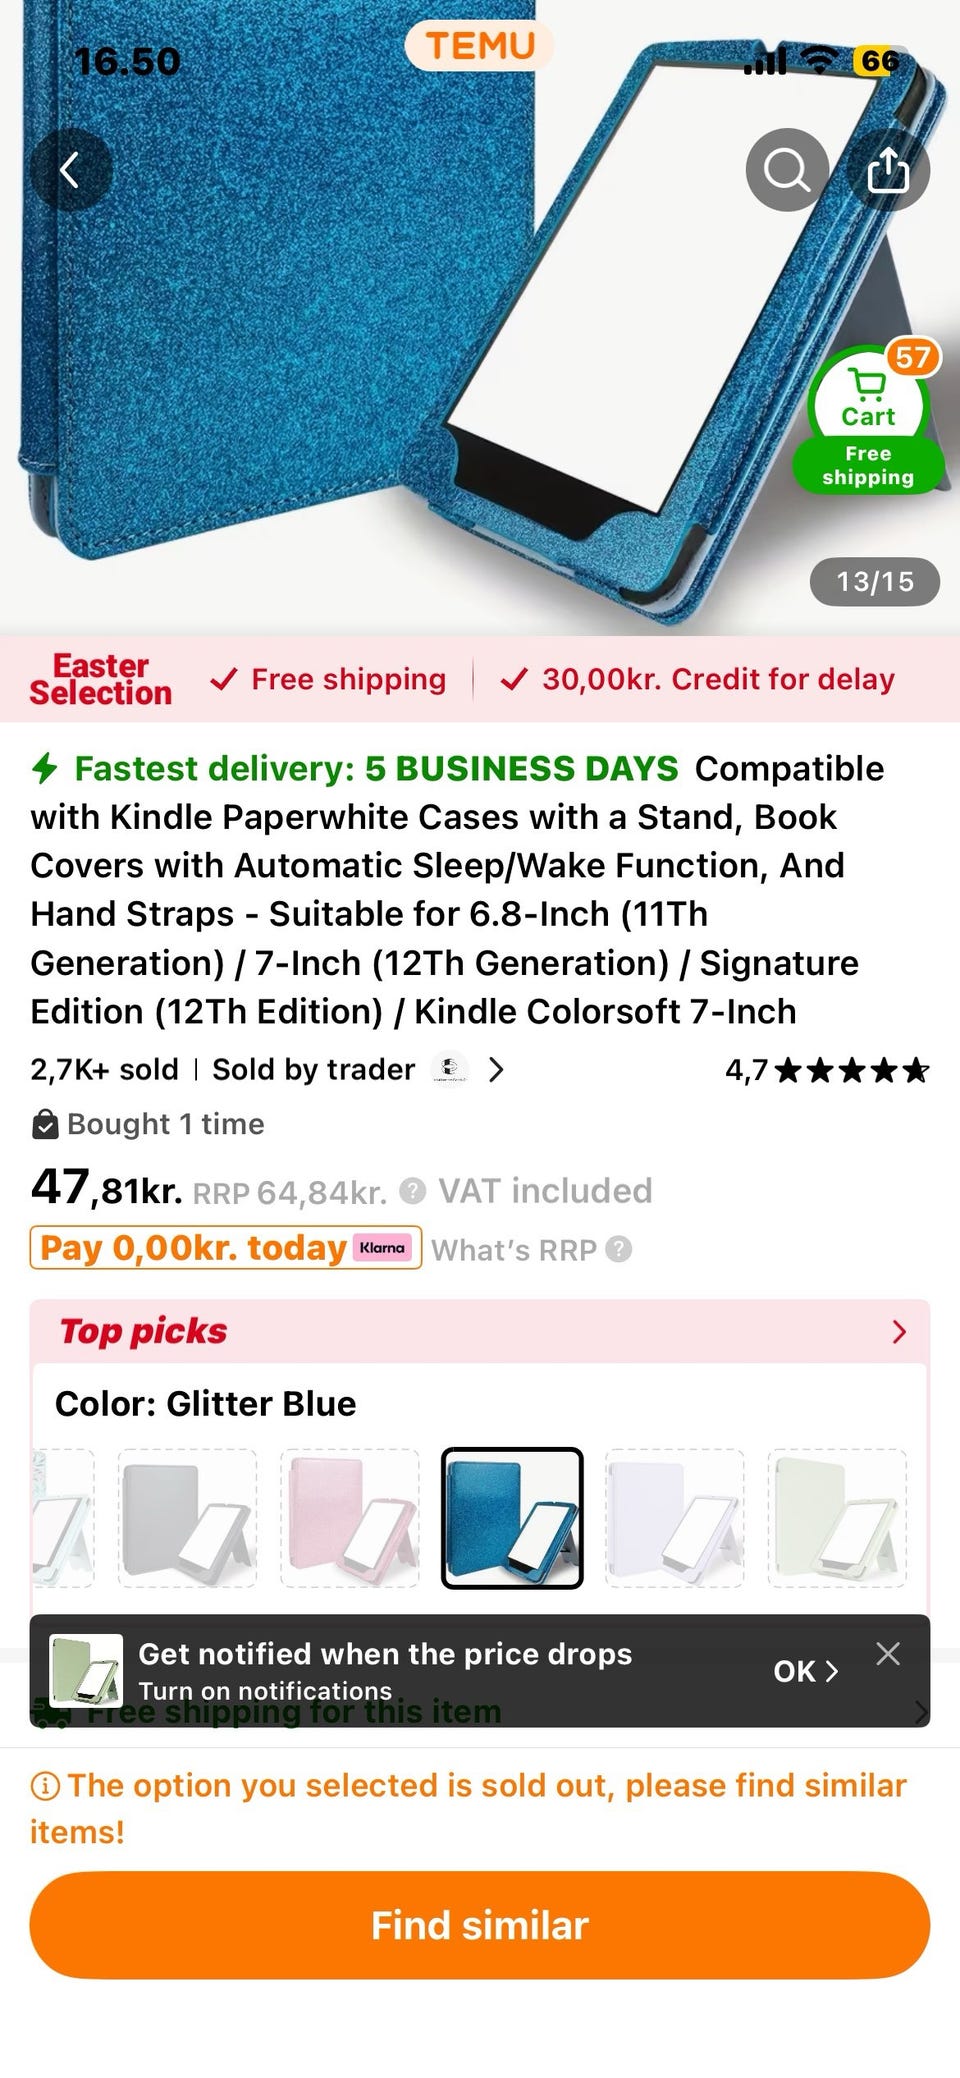Select the Pay 0,00kr. today Klarna option
This screenshot has height=2078, width=960.
pyautogui.click(x=226, y=1248)
